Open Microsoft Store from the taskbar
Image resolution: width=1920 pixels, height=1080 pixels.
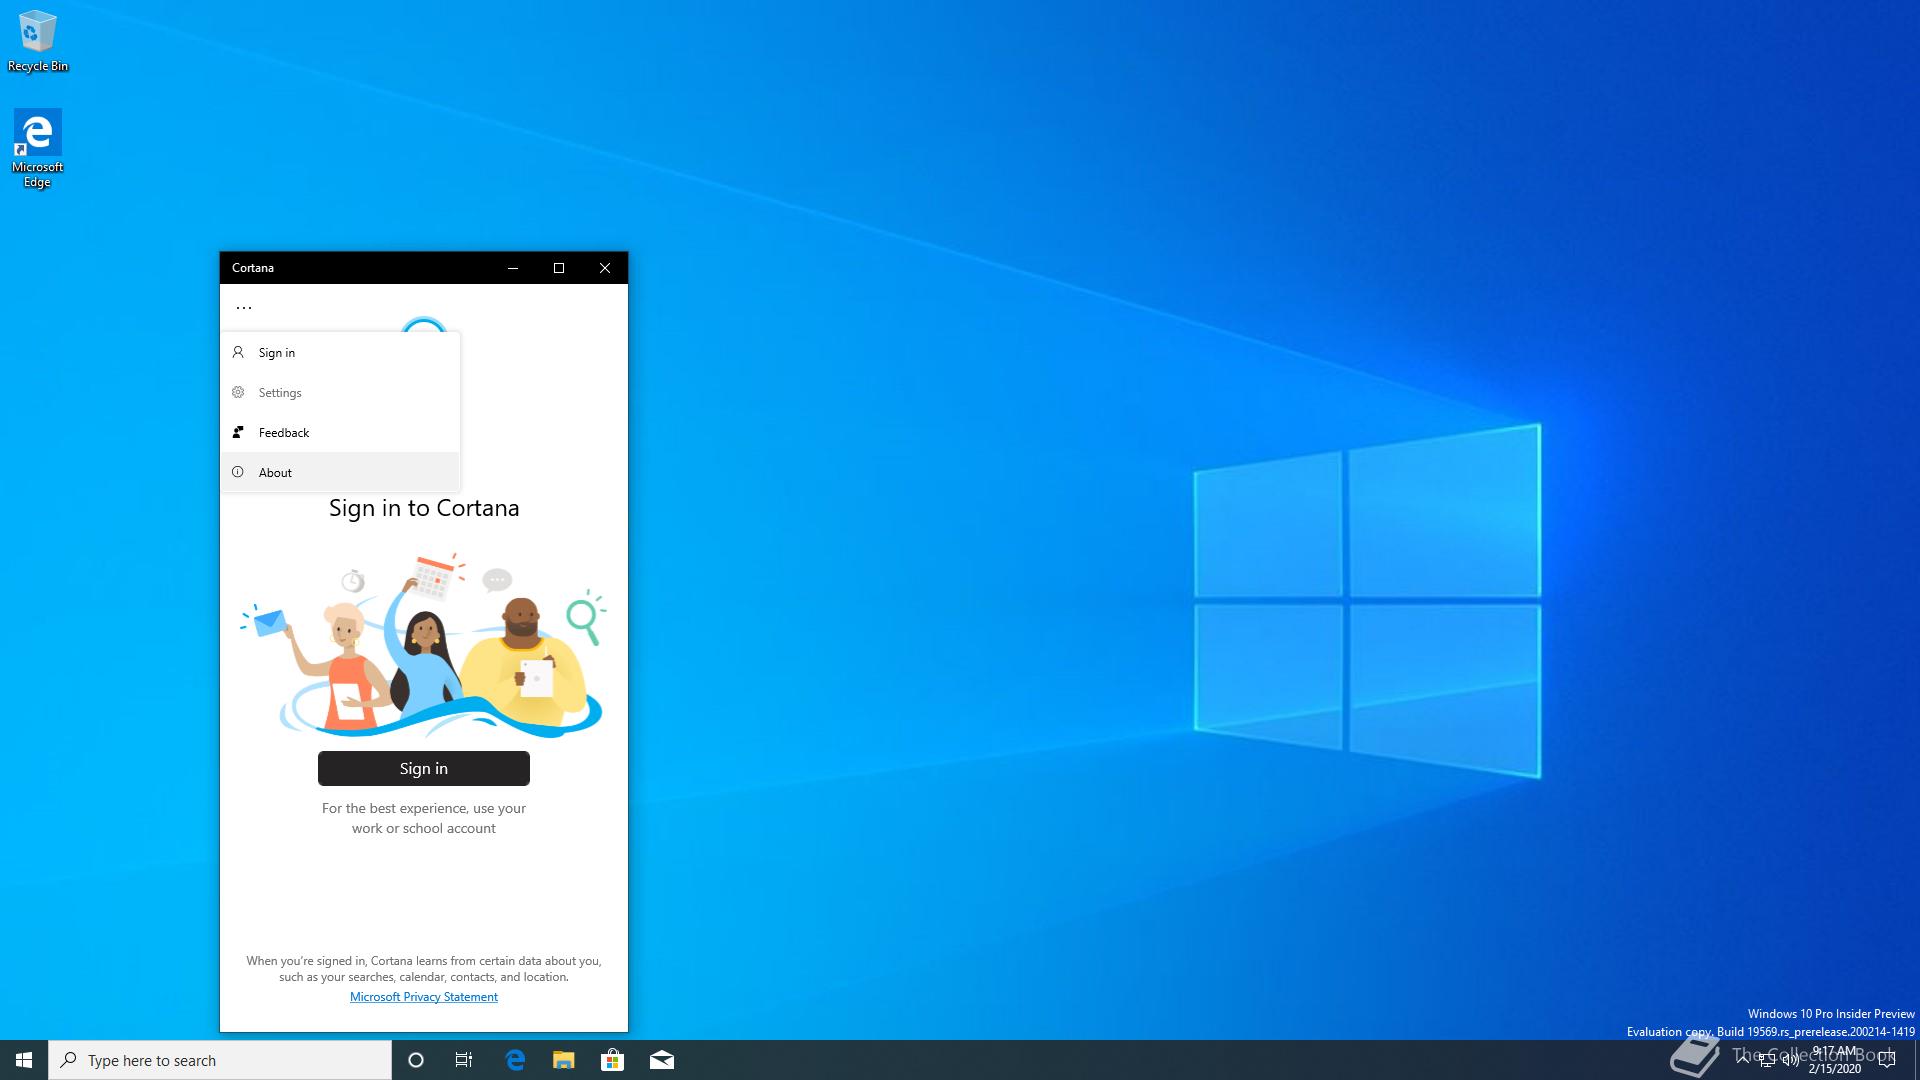click(x=612, y=1060)
